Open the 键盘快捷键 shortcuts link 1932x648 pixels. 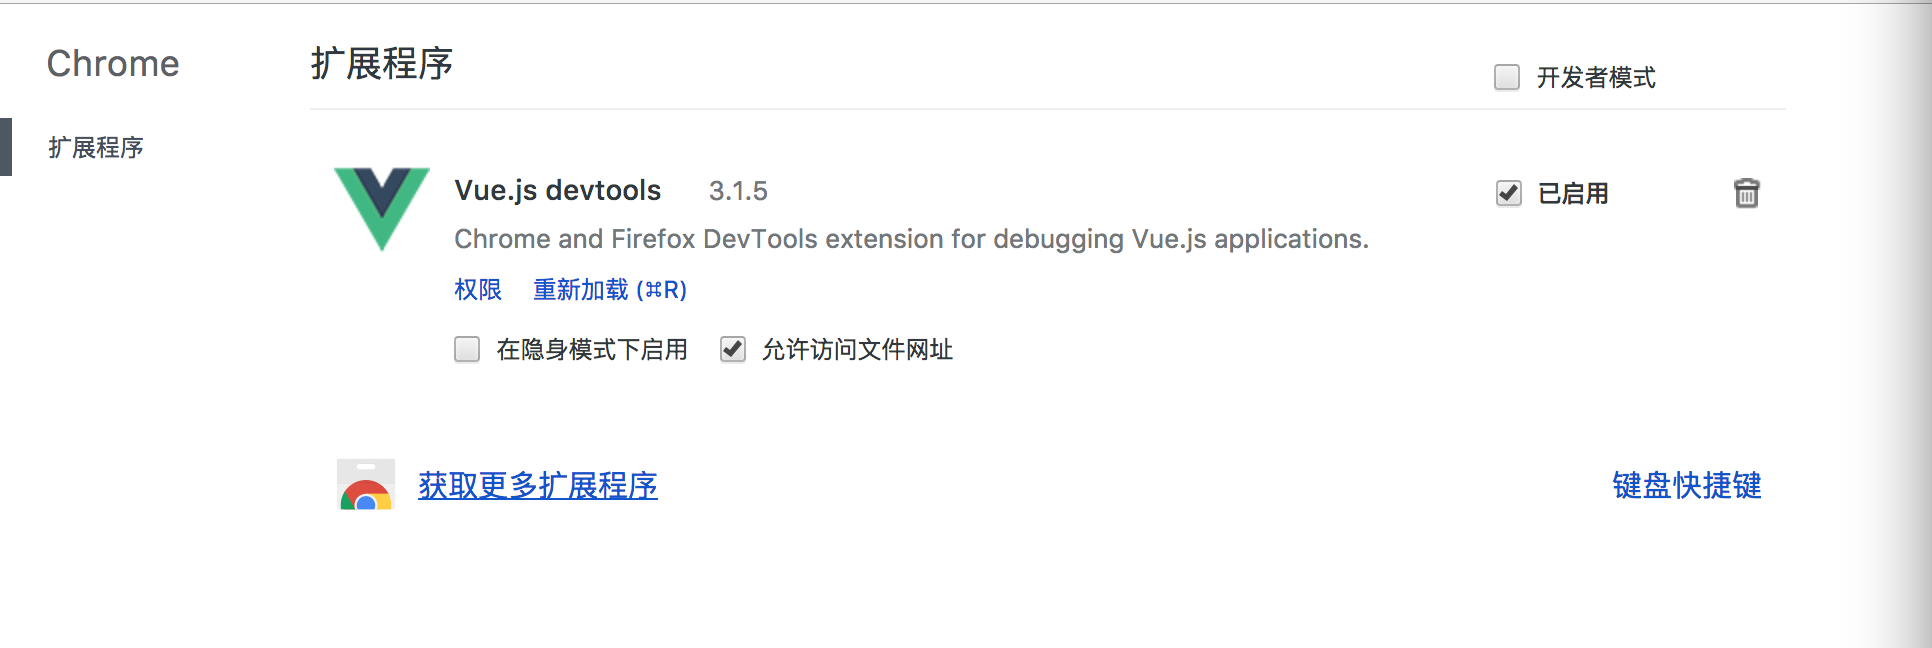click(x=1687, y=486)
